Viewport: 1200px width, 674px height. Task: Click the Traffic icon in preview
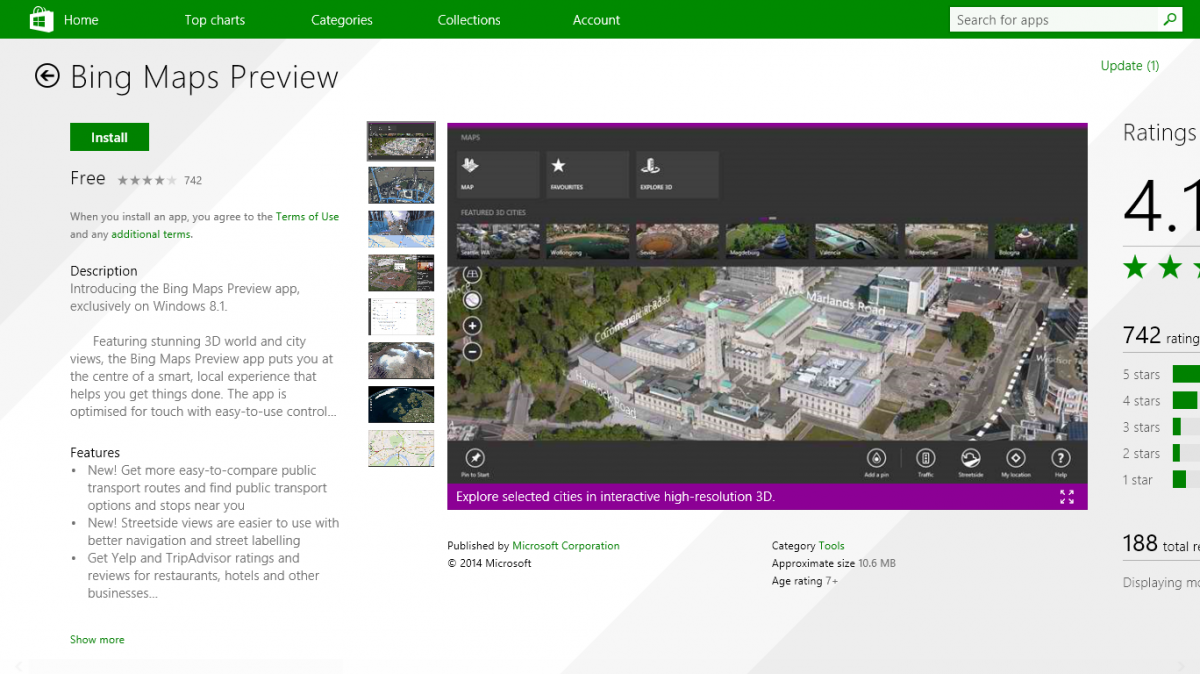pyautogui.click(x=926, y=458)
